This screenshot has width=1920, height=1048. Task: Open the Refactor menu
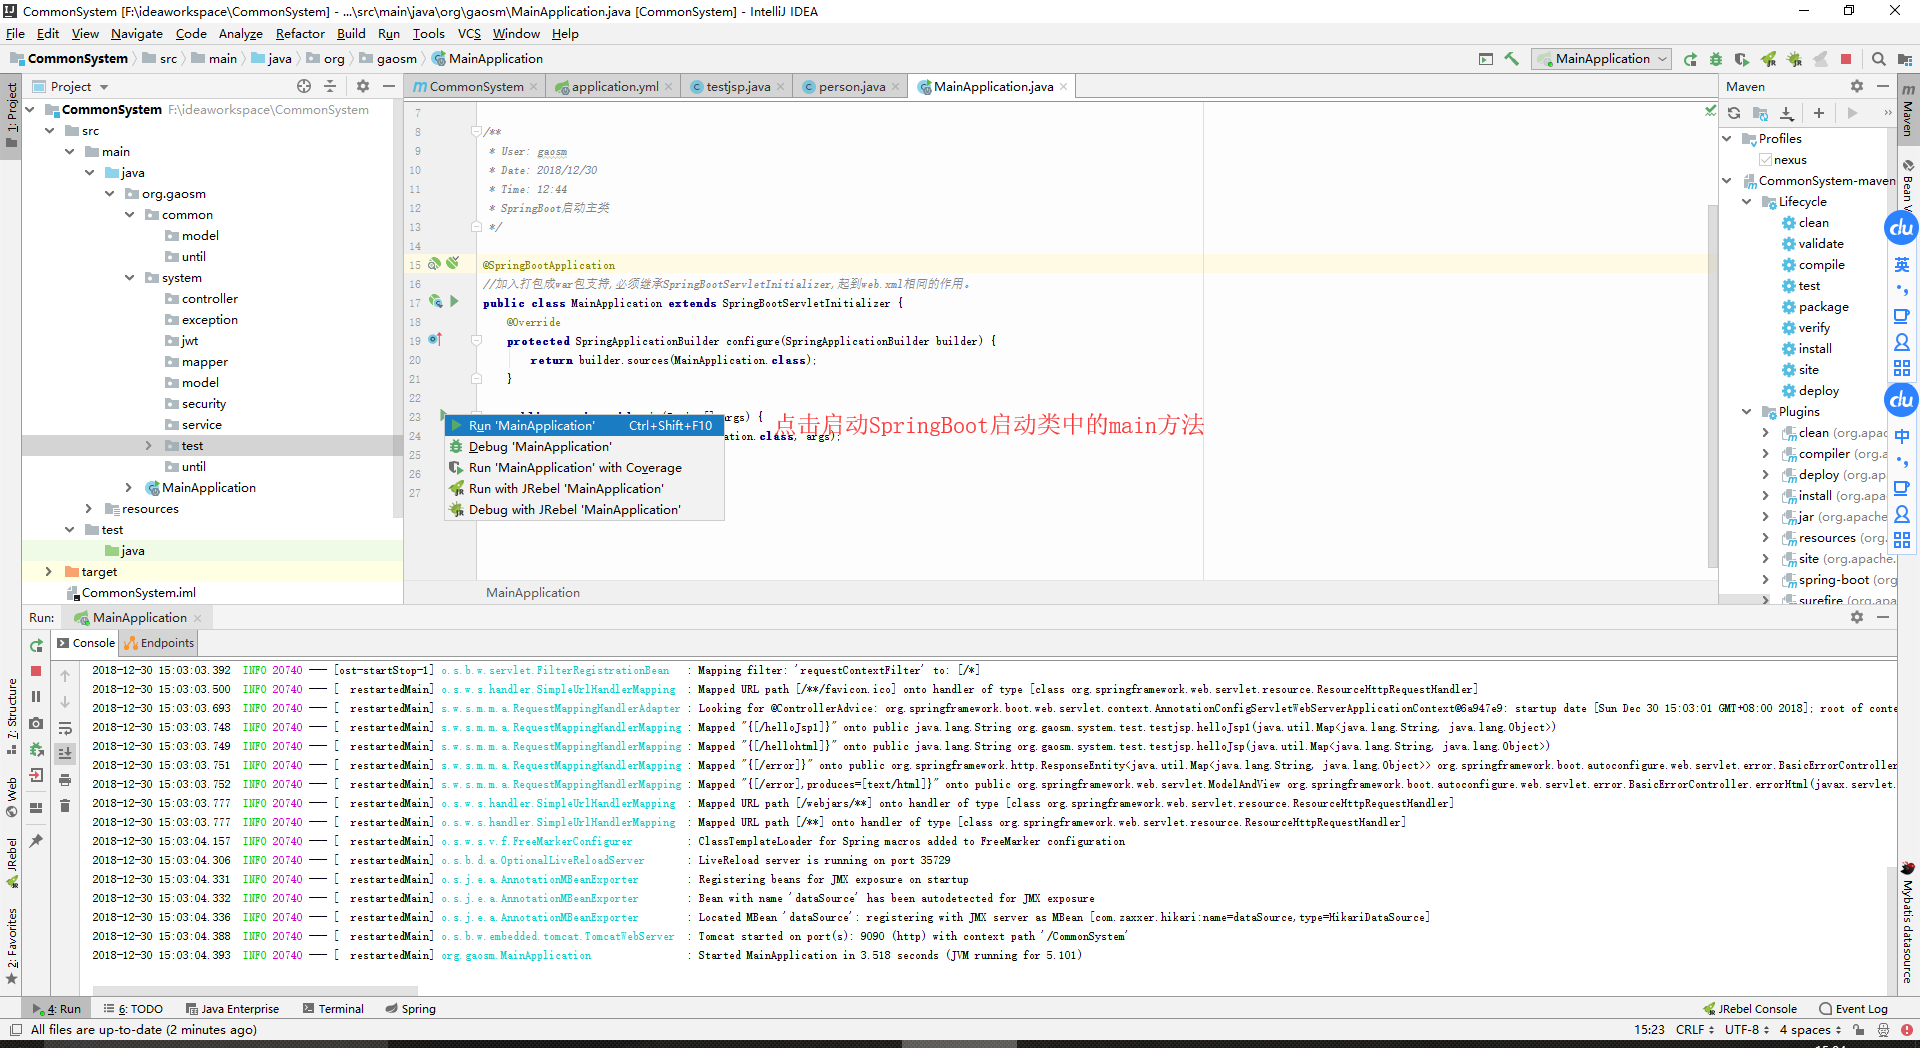[300, 33]
